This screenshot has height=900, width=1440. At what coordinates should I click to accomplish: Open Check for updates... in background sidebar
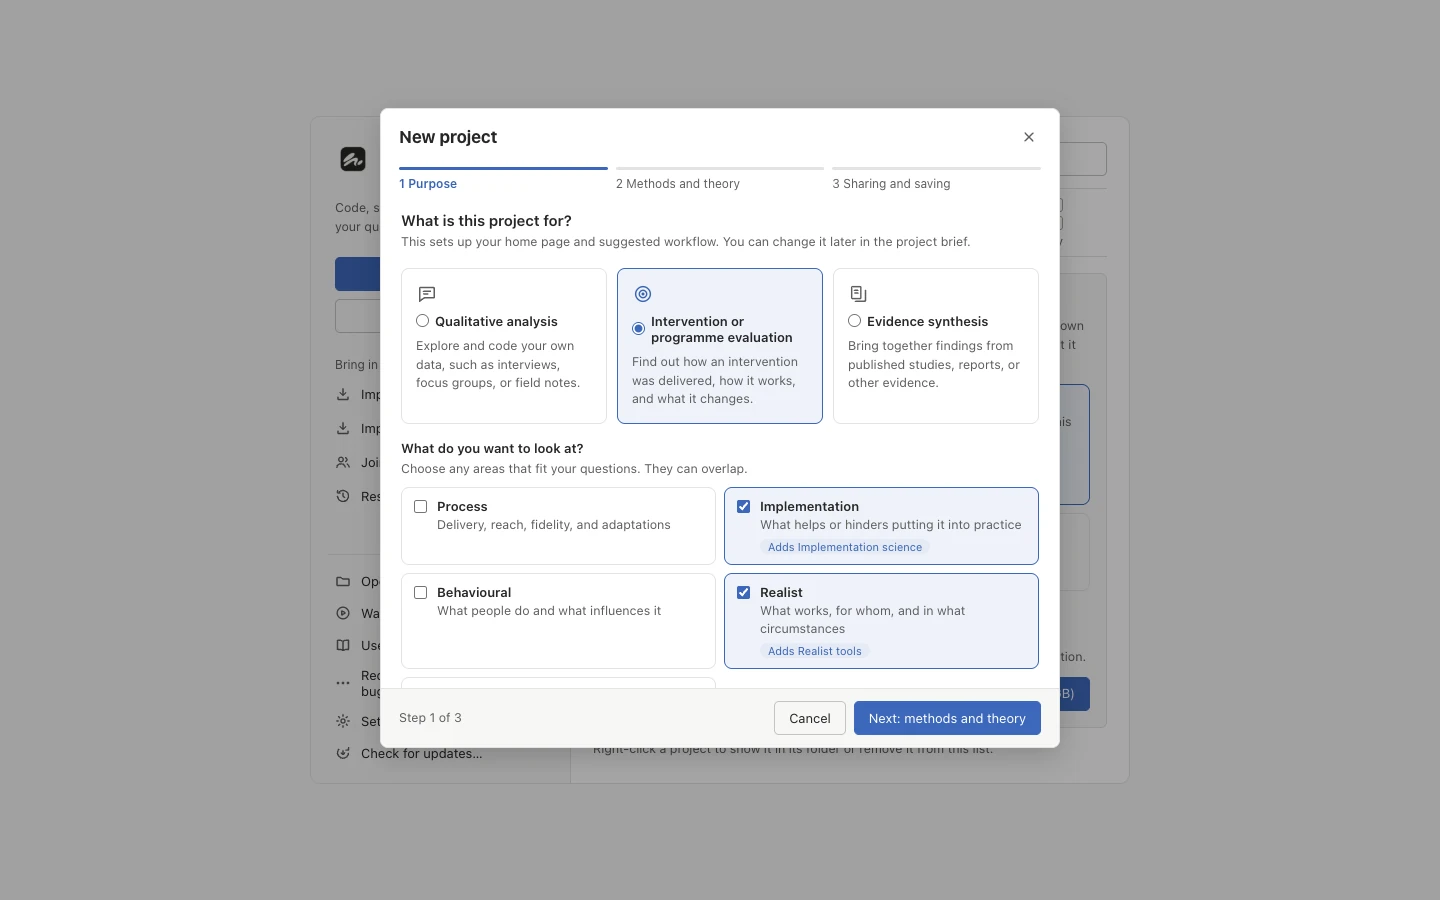coord(421,754)
